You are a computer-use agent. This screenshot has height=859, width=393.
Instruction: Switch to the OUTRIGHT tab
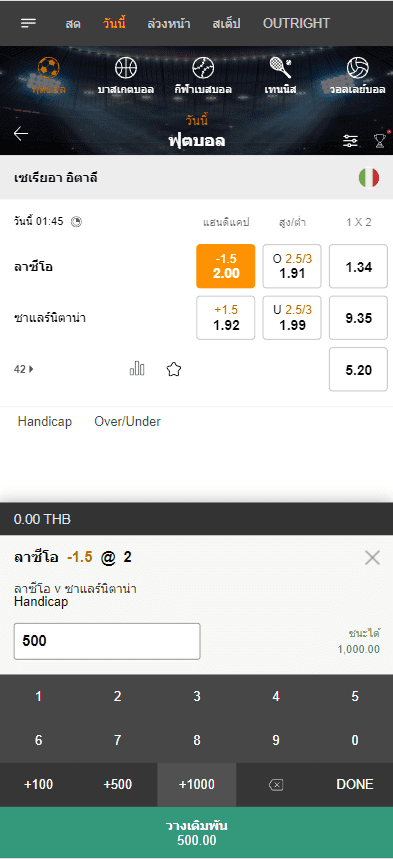[x=297, y=24]
